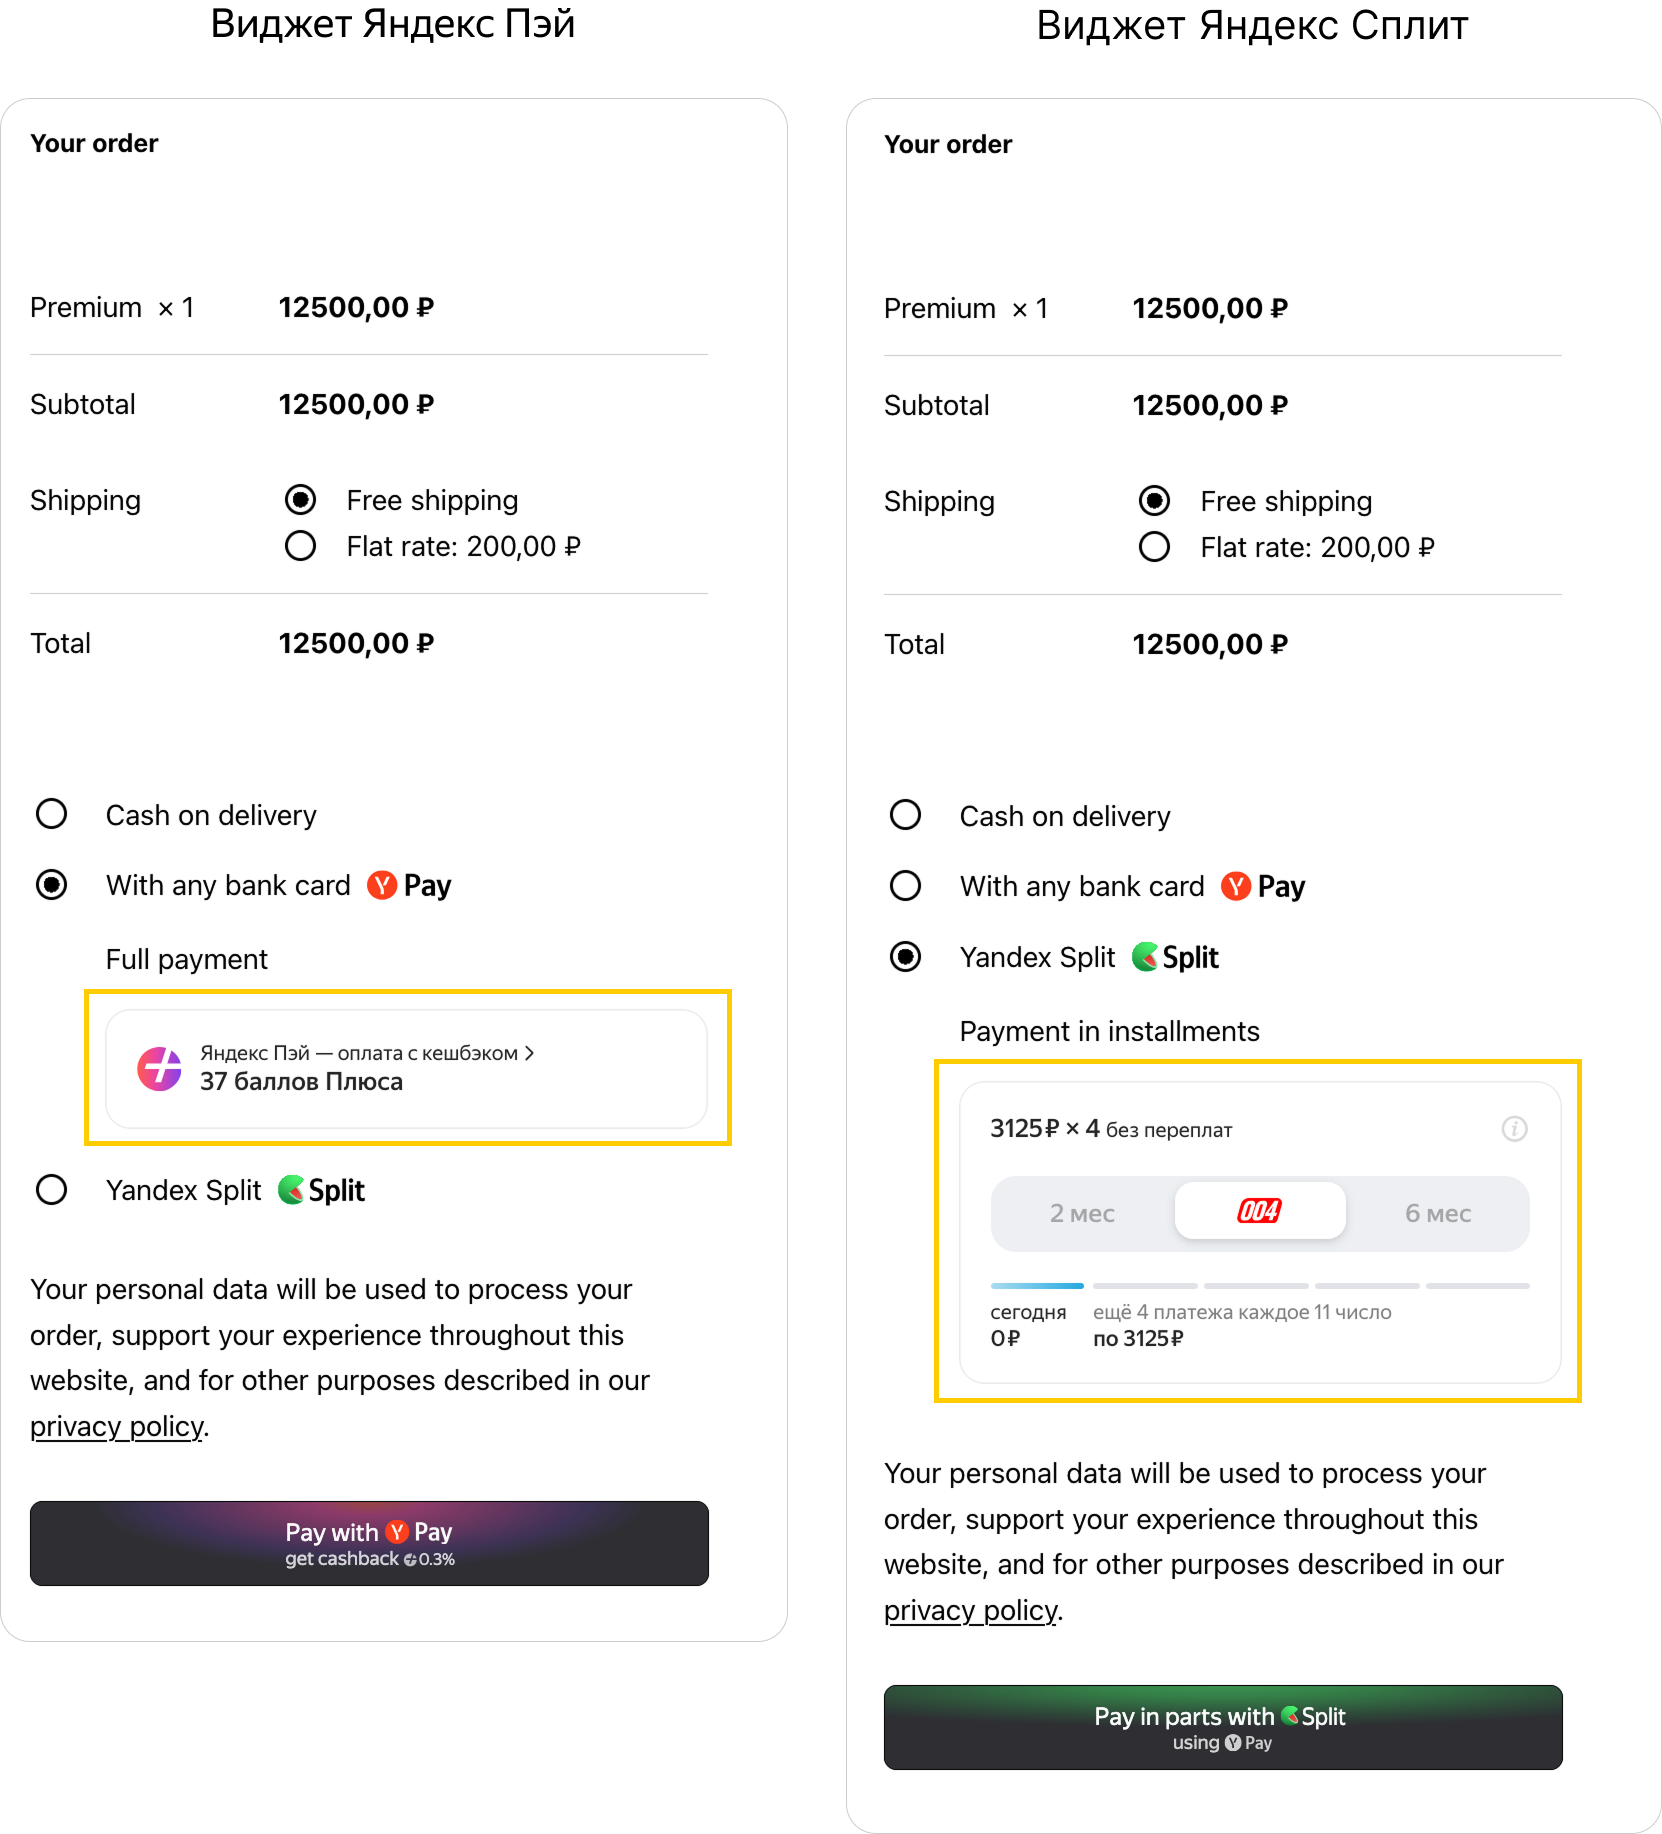Click the Yandex Pay logo in left payment options

click(409, 885)
